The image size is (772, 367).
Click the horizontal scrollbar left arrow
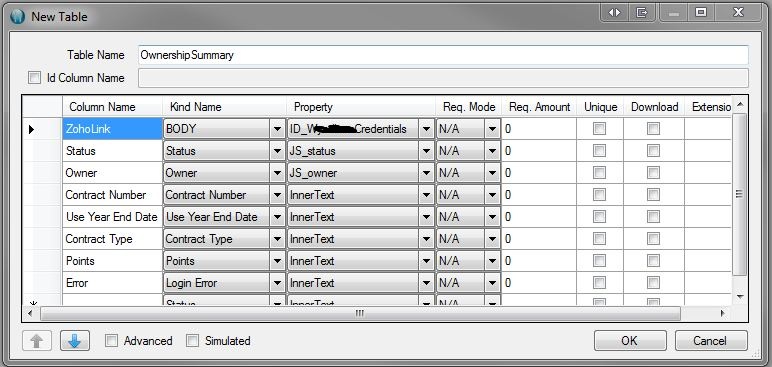click(30, 313)
